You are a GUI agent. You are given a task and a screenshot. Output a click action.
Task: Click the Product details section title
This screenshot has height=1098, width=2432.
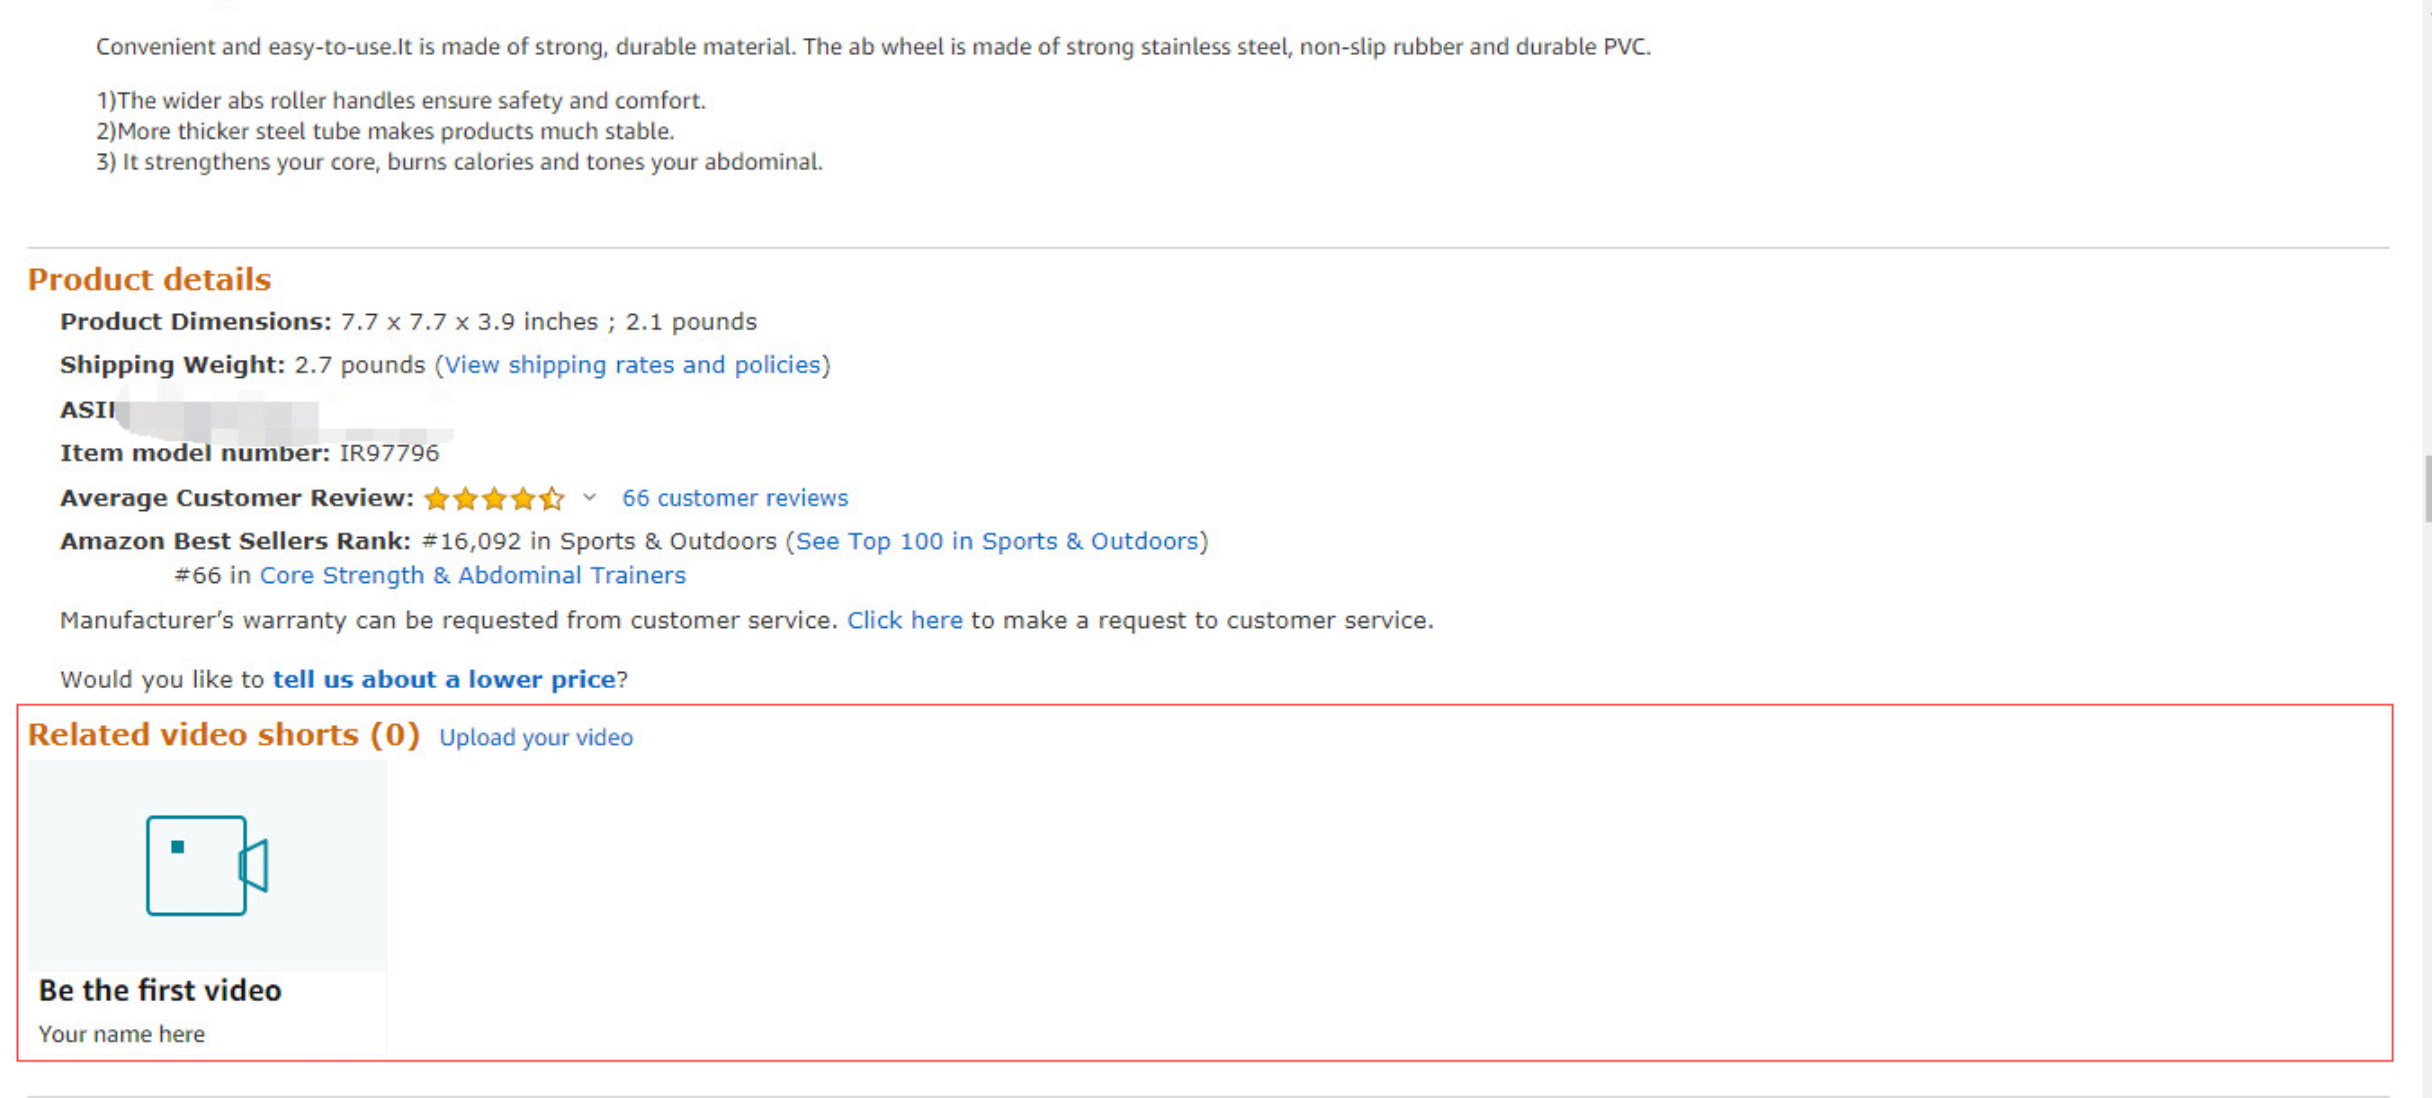click(148, 279)
